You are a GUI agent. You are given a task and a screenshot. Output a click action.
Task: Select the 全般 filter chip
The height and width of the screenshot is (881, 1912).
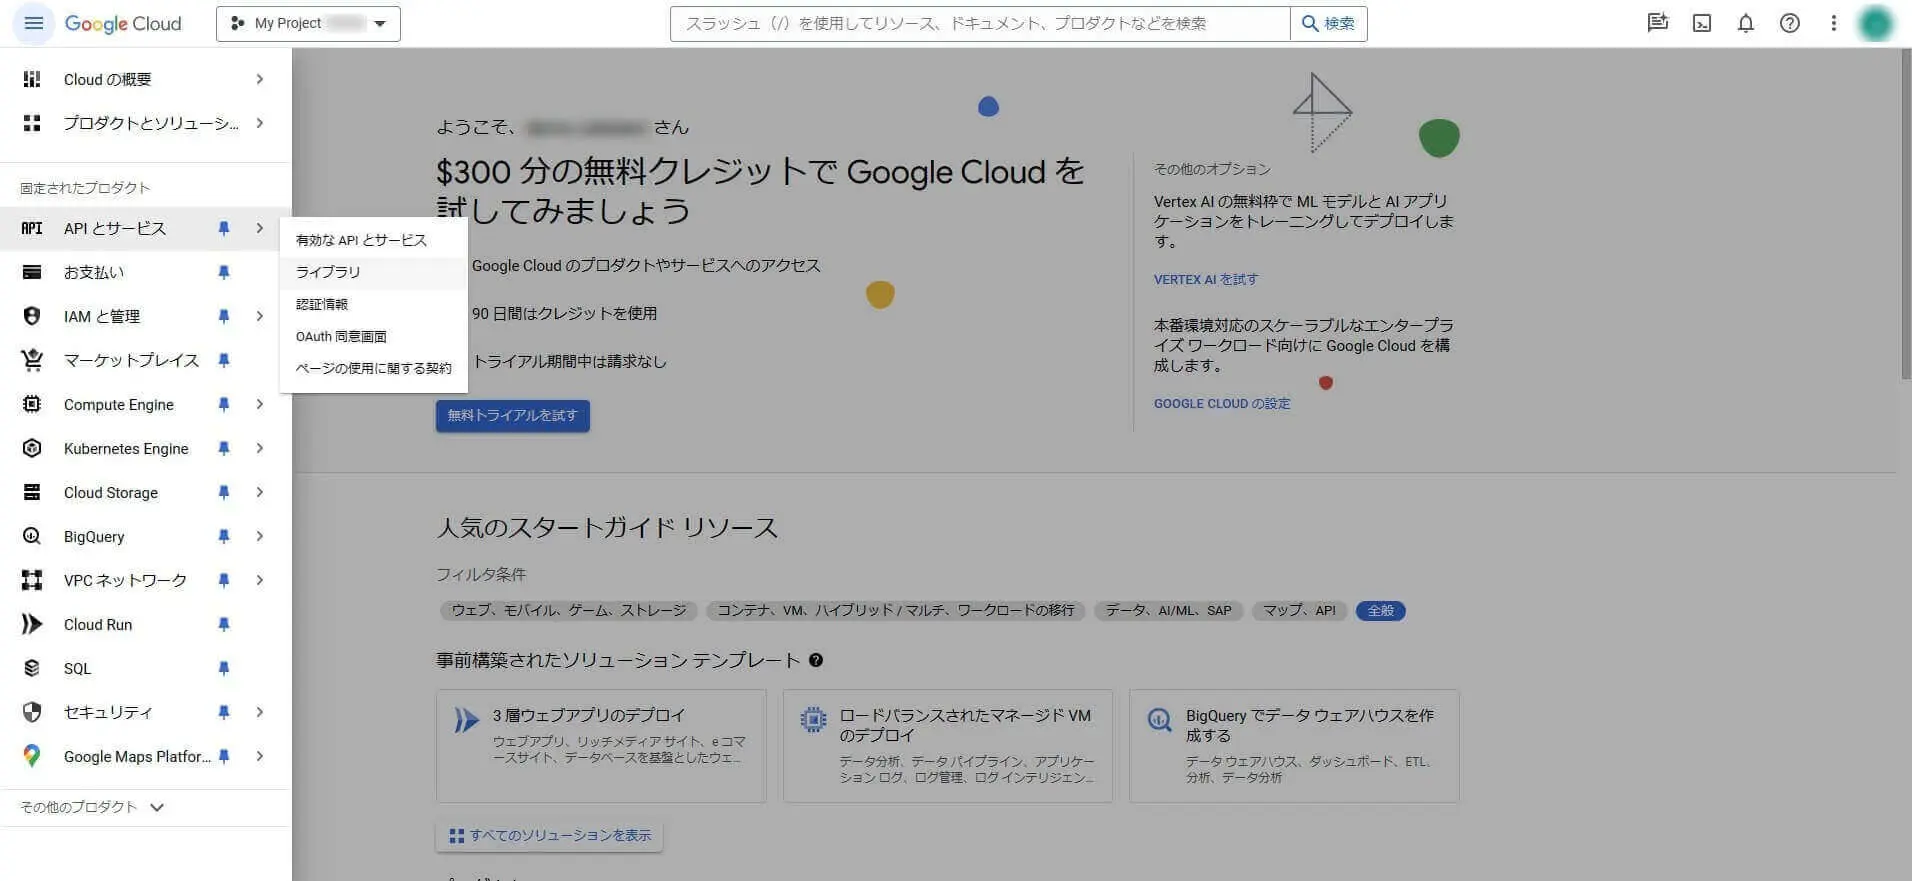click(x=1380, y=610)
